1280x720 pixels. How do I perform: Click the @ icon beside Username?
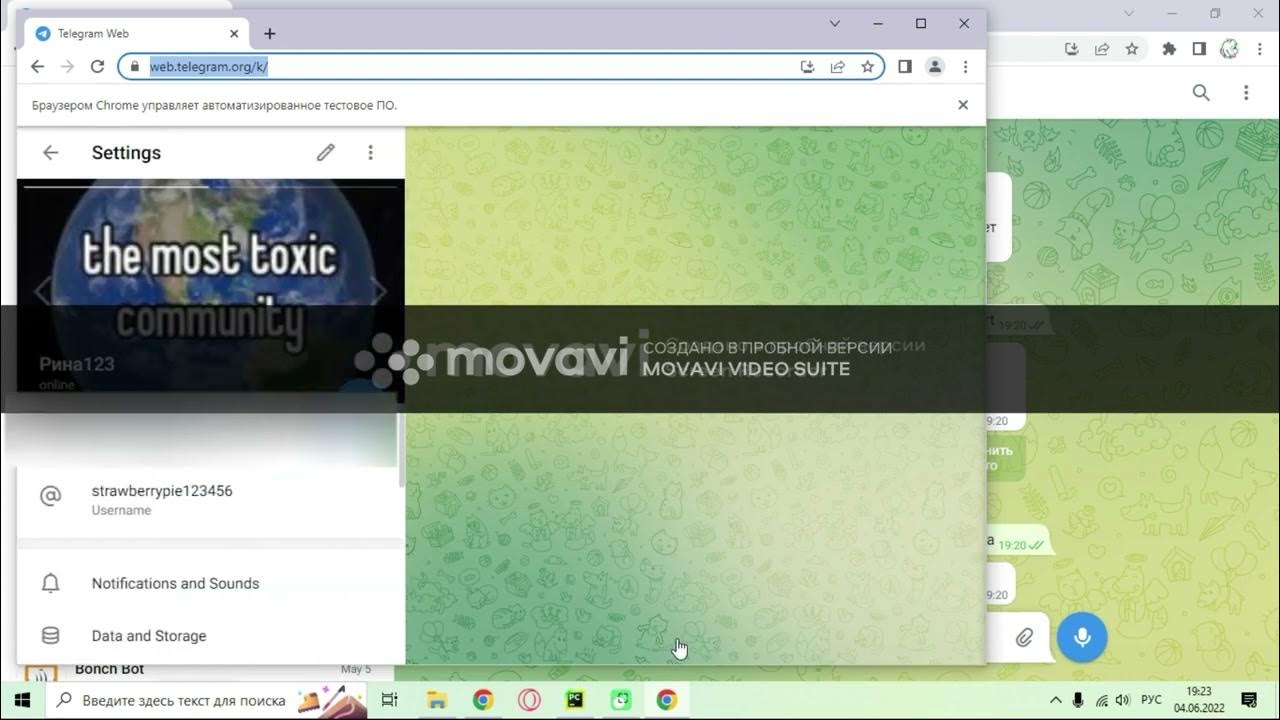click(x=50, y=496)
